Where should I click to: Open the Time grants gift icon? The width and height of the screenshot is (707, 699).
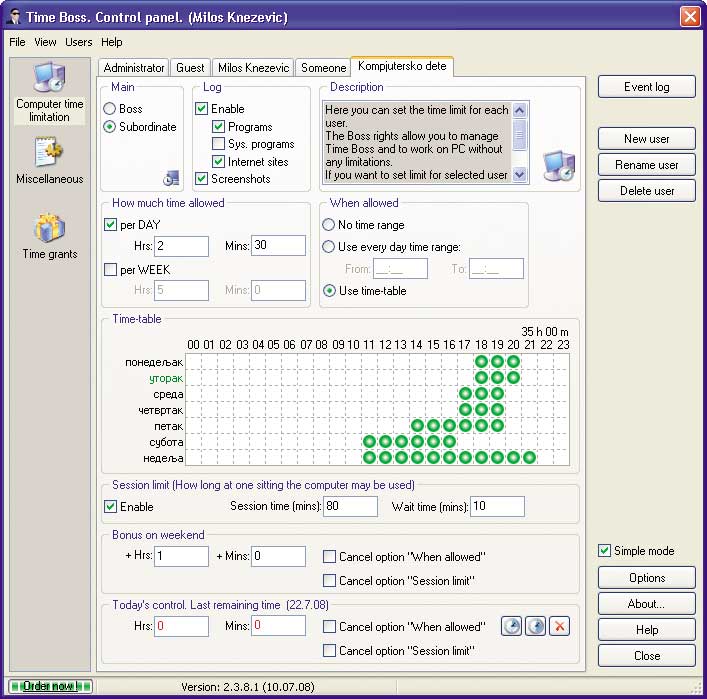tap(49, 228)
